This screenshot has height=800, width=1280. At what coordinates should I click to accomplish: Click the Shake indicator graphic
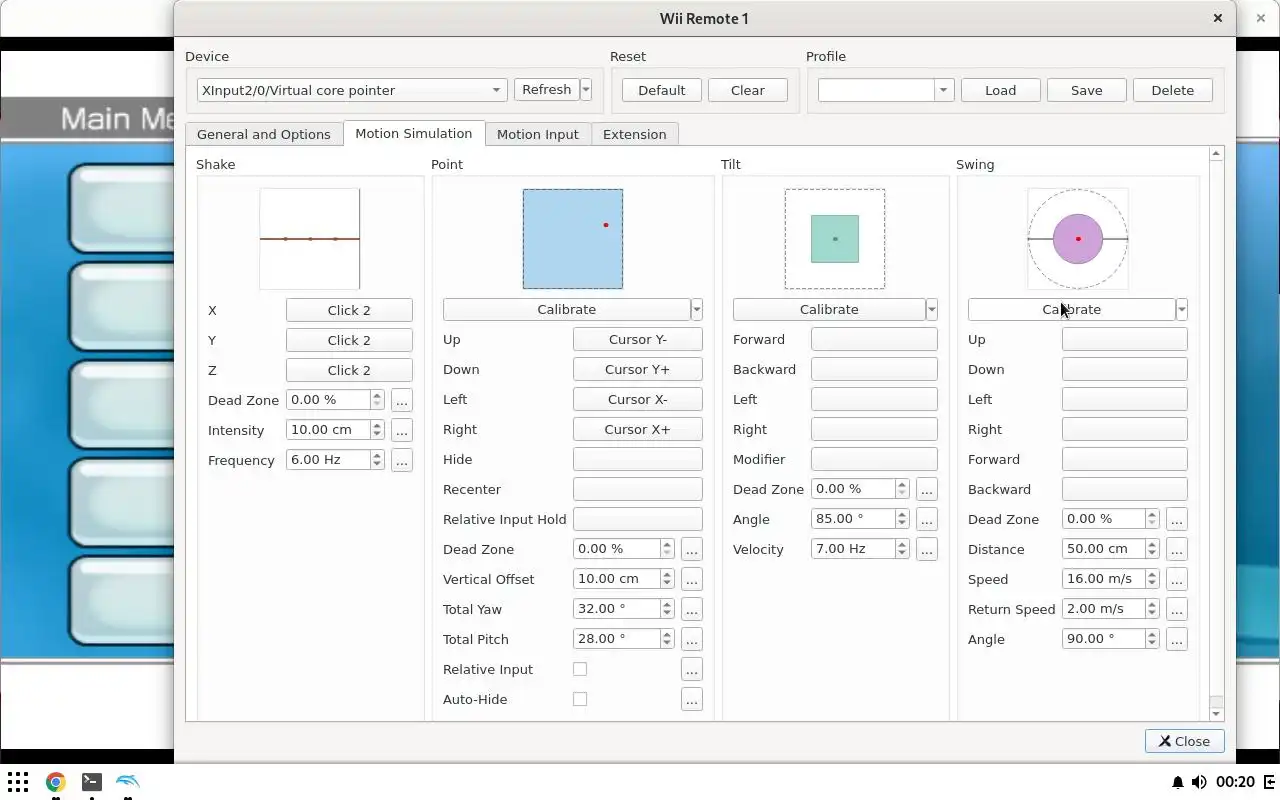point(310,239)
